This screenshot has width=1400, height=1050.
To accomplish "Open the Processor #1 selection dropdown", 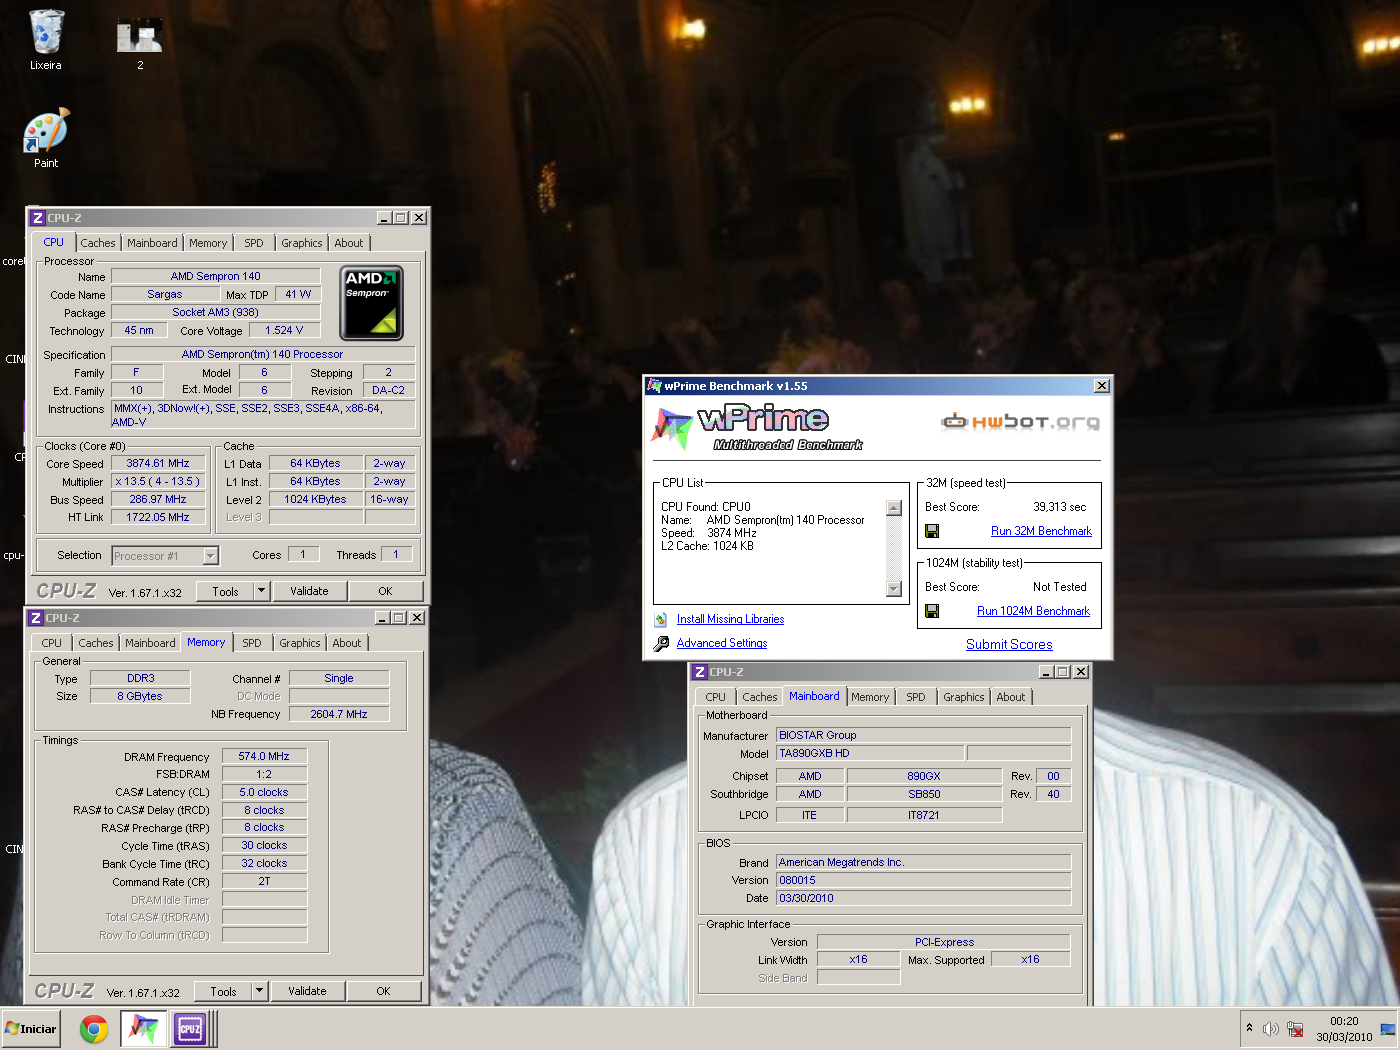I will tap(211, 556).
